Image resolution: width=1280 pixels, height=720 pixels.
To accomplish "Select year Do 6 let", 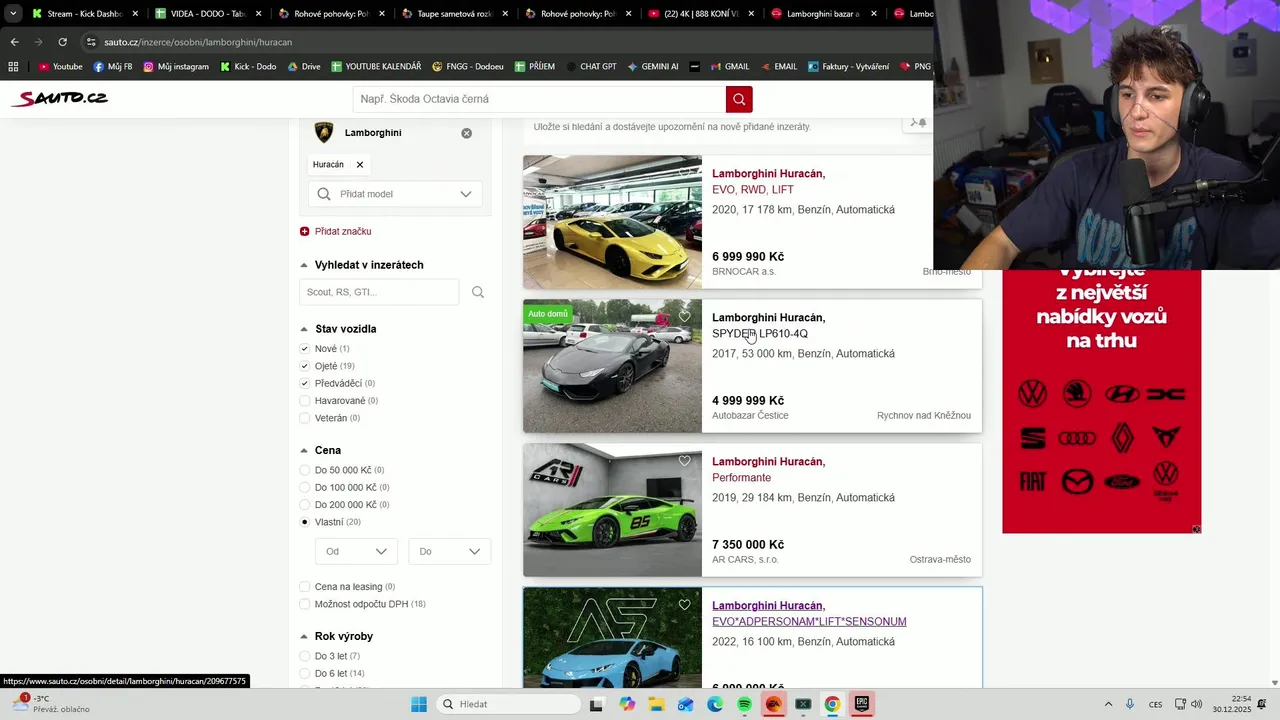I will click(x=305, y=674).
